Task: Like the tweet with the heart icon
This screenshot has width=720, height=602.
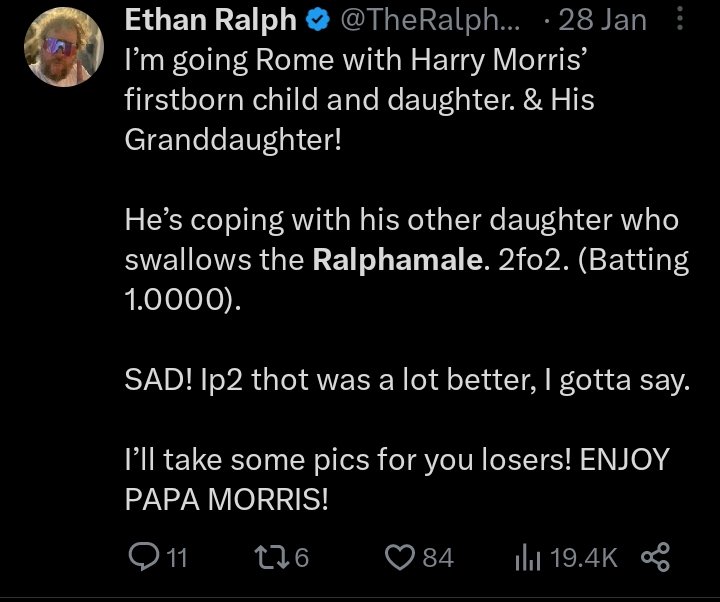Action: (400, 557)
